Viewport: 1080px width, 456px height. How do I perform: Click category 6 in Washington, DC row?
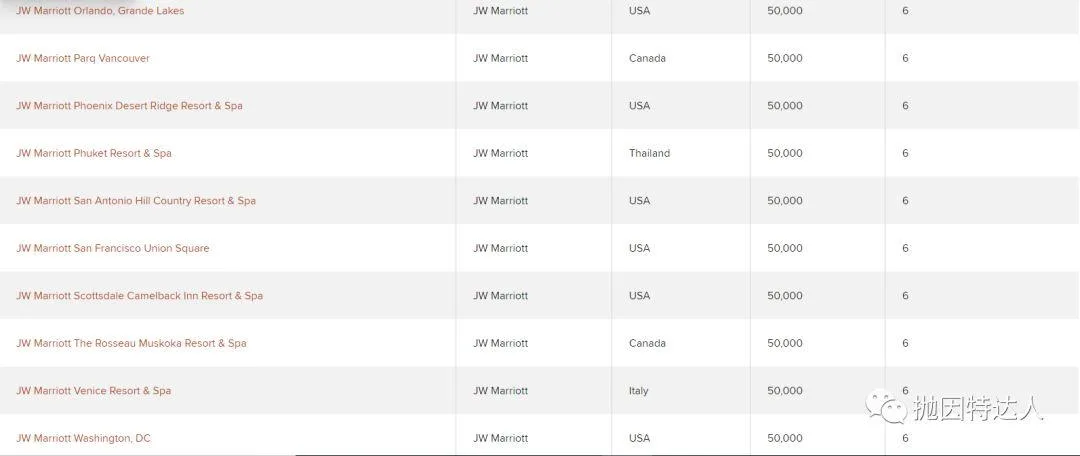point(905,439)
